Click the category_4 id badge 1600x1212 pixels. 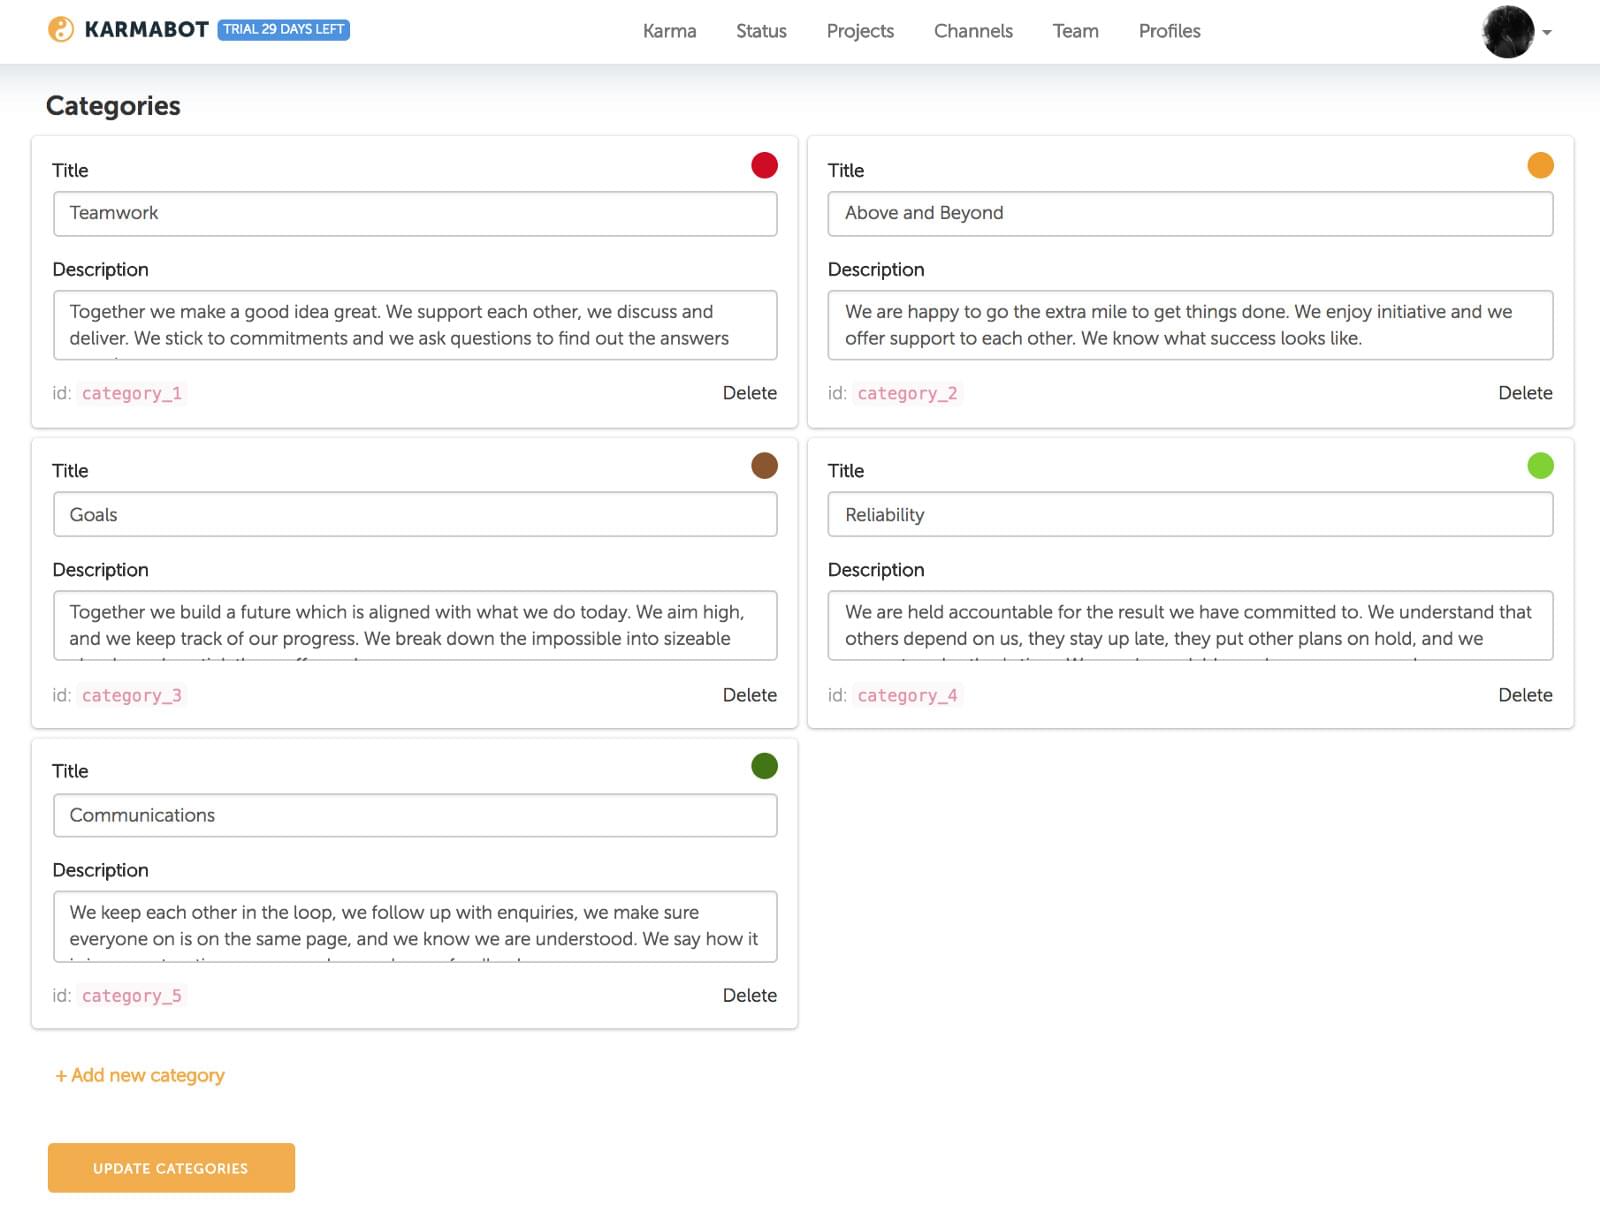click(907, 694)
